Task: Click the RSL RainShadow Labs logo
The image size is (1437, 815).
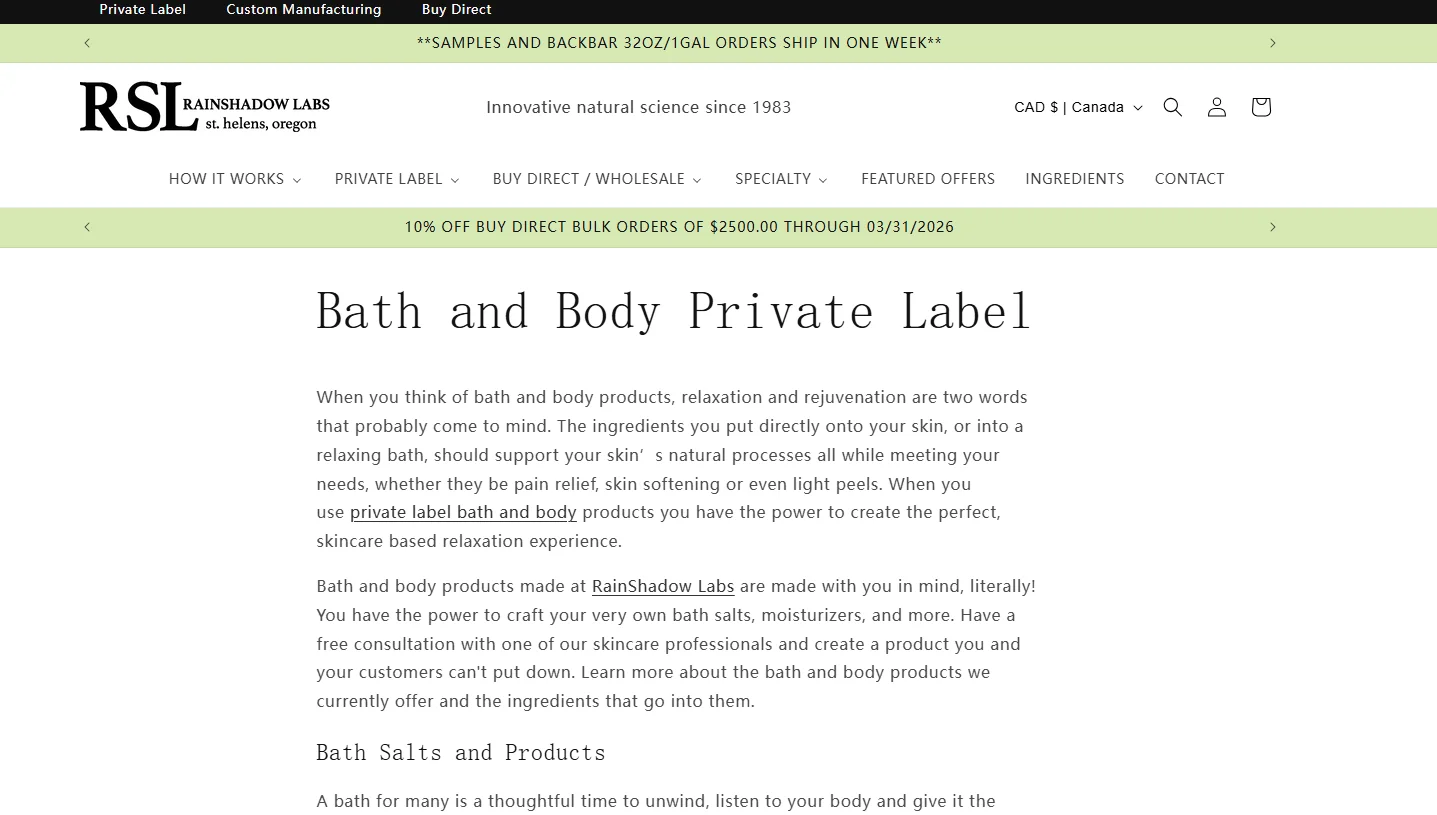Action: click(204, 106)
